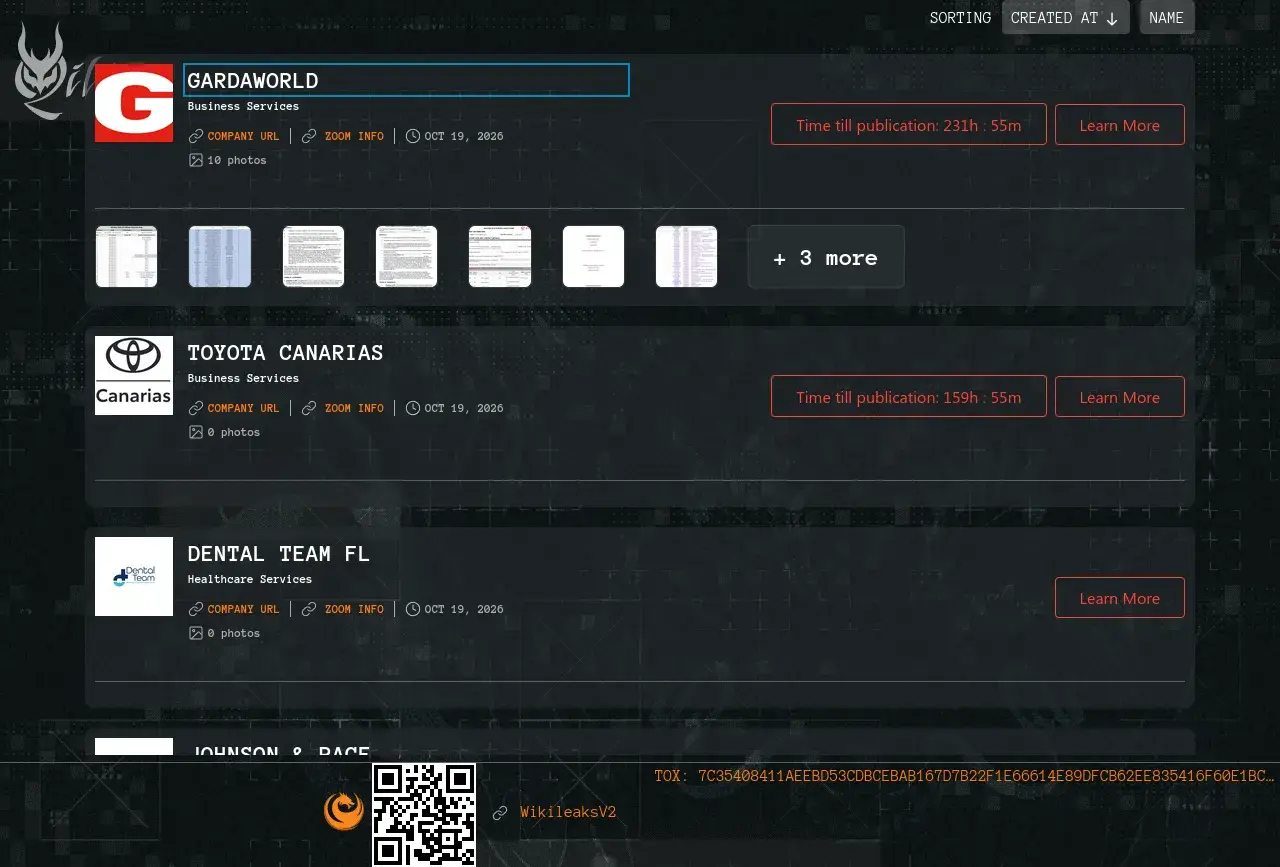Sort listings by Created At
The height and width of the screenshot is (867, 1280).
[1066, 18]
